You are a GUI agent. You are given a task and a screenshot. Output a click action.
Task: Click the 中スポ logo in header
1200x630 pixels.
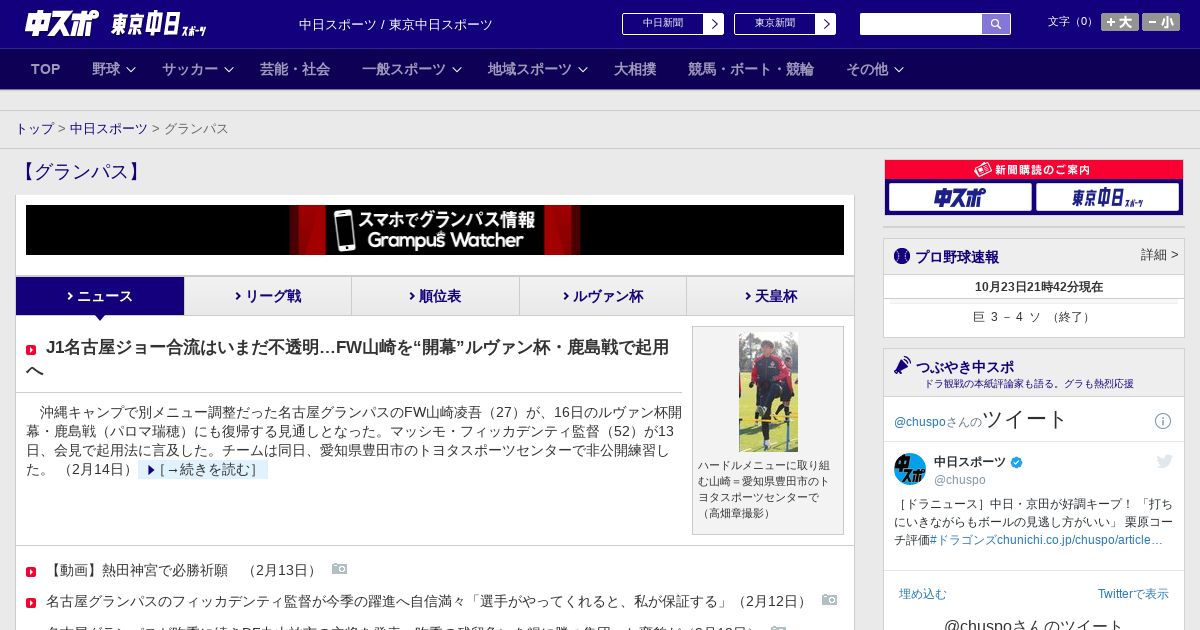62,23
